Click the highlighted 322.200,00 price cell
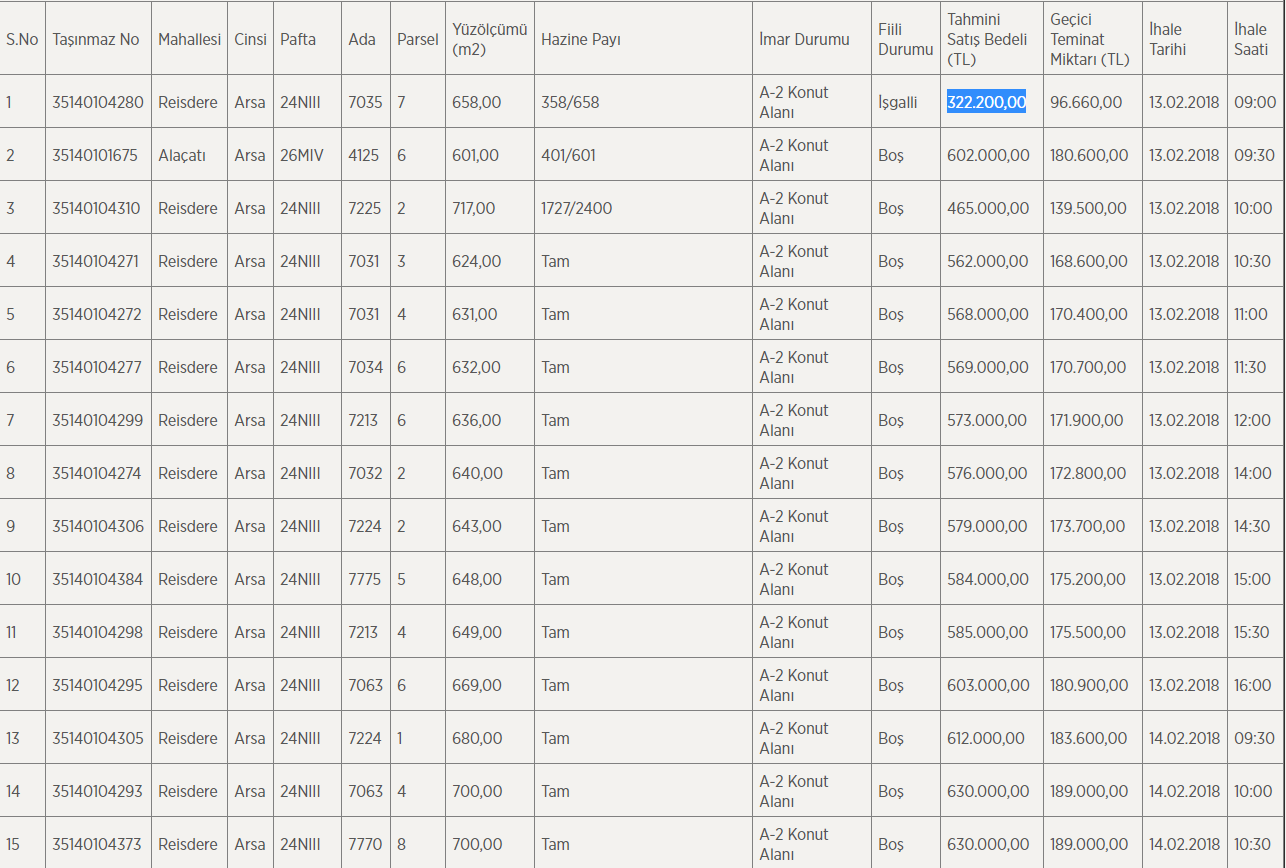Image resolution: width=1286 pixels, height=868 pixels. coord(986,102)
